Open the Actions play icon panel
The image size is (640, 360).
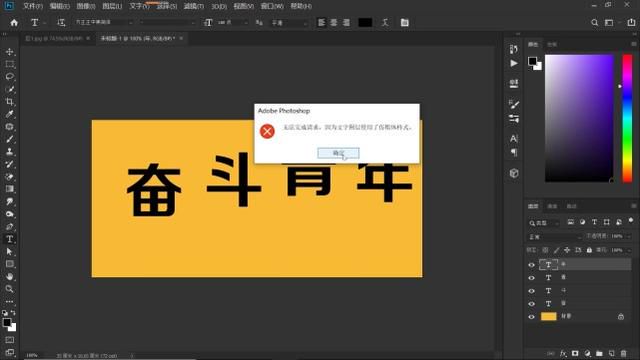514,63
